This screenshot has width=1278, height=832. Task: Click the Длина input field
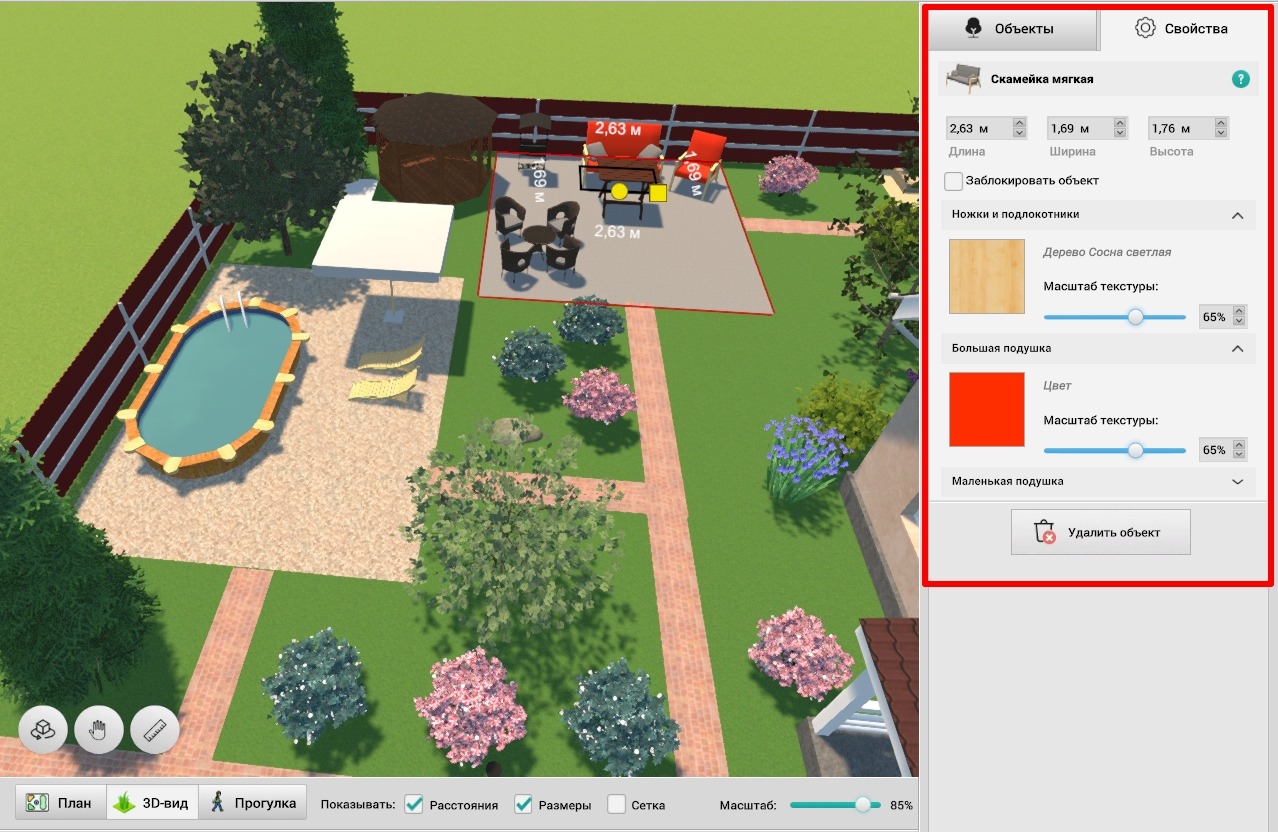point(979,128)
